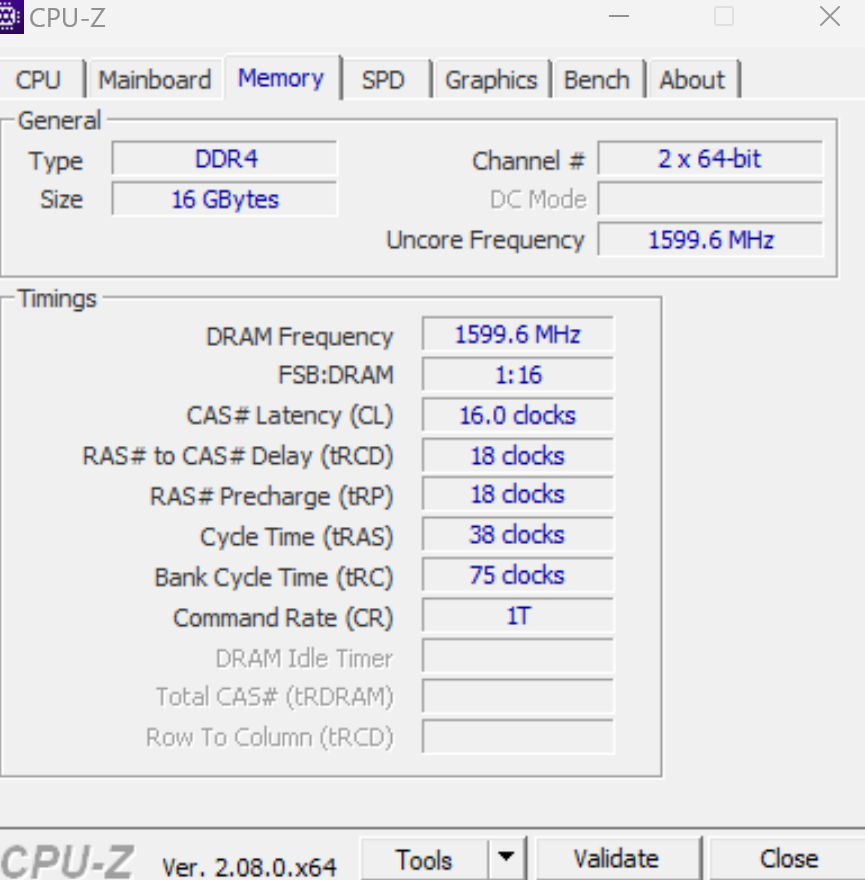This screenshot has width=865, height=880.
Task: Select the Memory tab
Action: coord(281,77)
